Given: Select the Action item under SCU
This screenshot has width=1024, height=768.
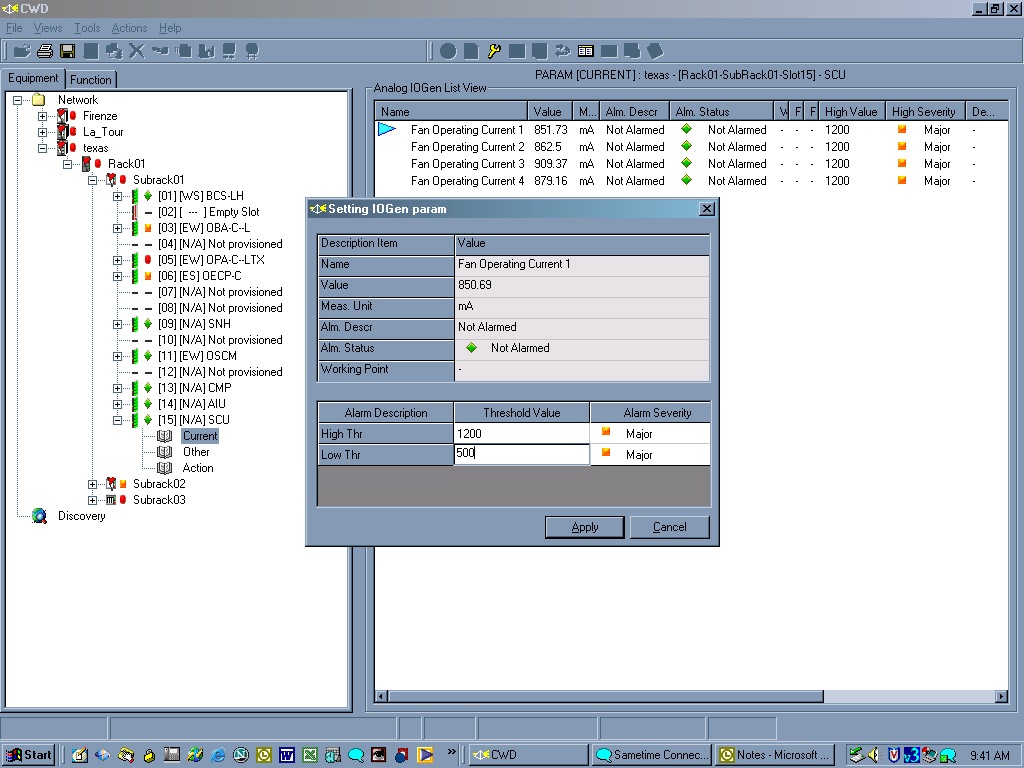Looking at the screenshot, I should coord(198,468).
